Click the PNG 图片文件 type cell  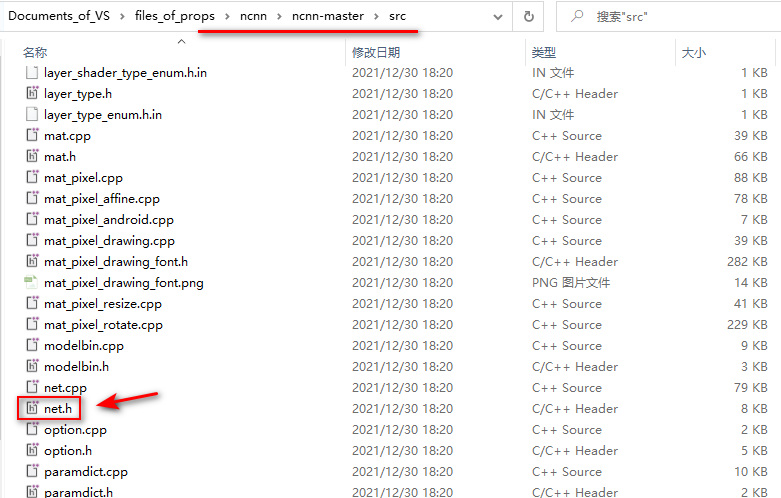point(571,282)
